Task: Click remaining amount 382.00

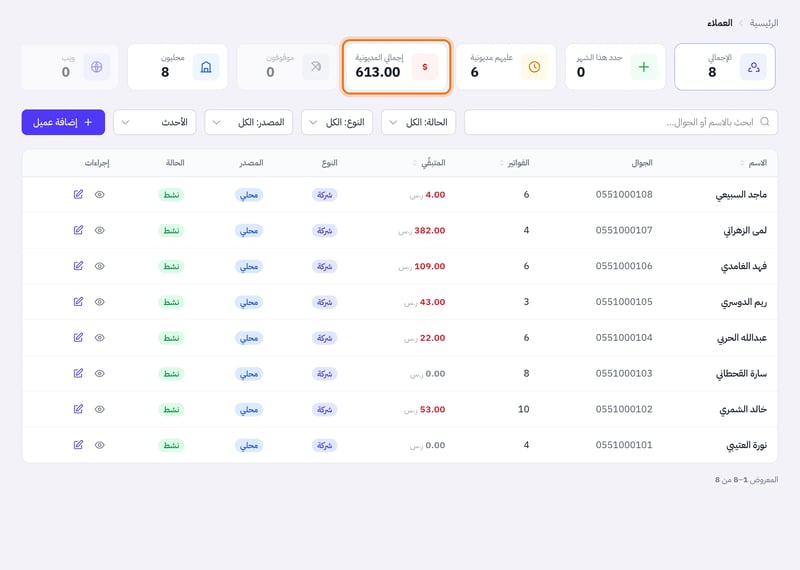Action: [x=430, y=230]
